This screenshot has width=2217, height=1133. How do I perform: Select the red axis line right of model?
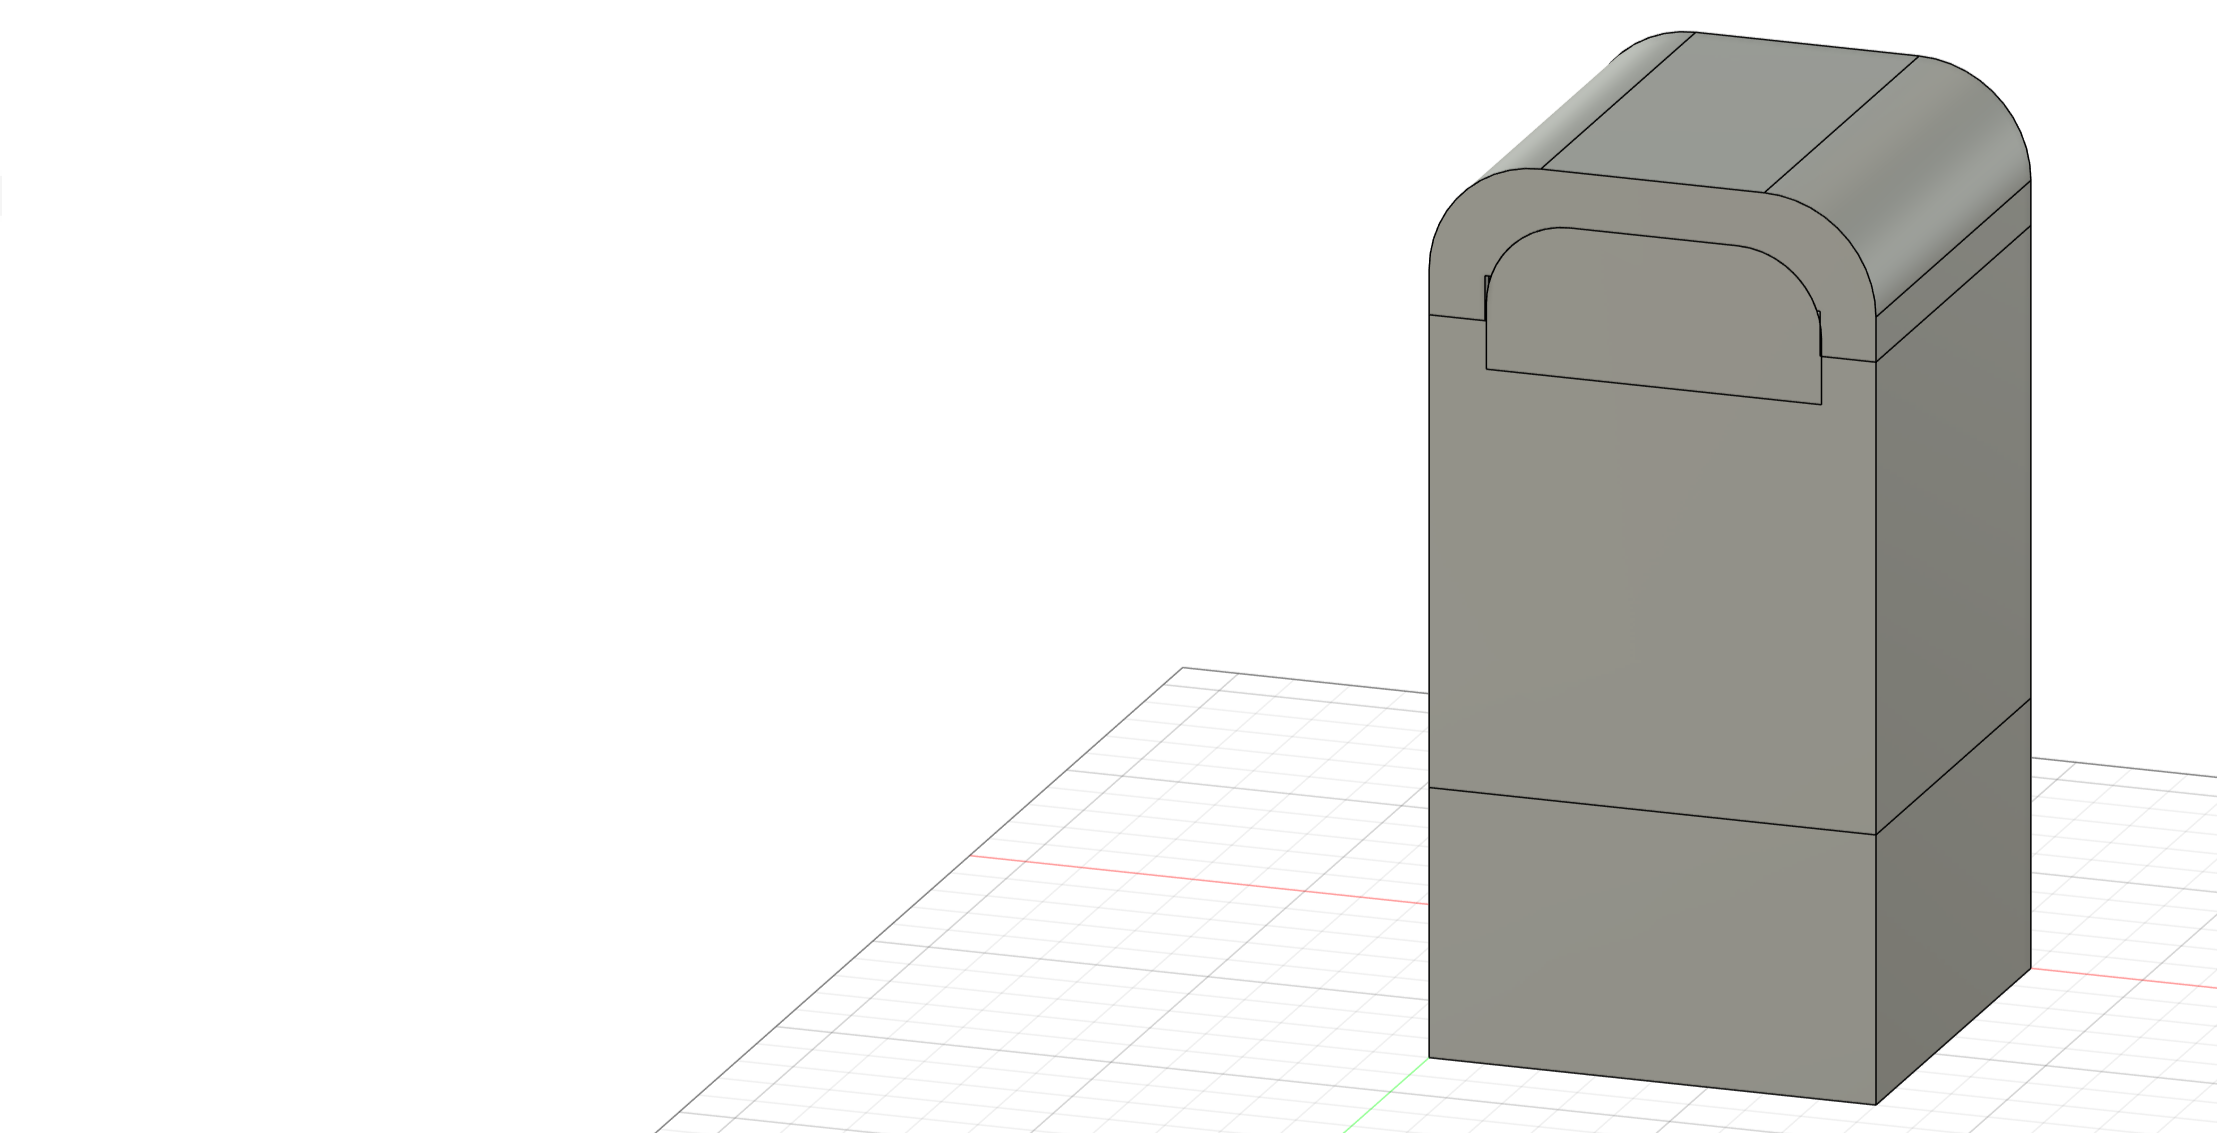(2120, 978)
